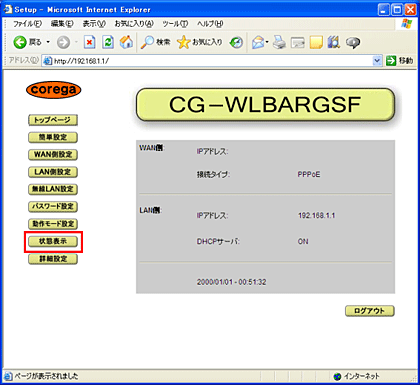Click the browser Back arrow icon

[x=20, y=42]
